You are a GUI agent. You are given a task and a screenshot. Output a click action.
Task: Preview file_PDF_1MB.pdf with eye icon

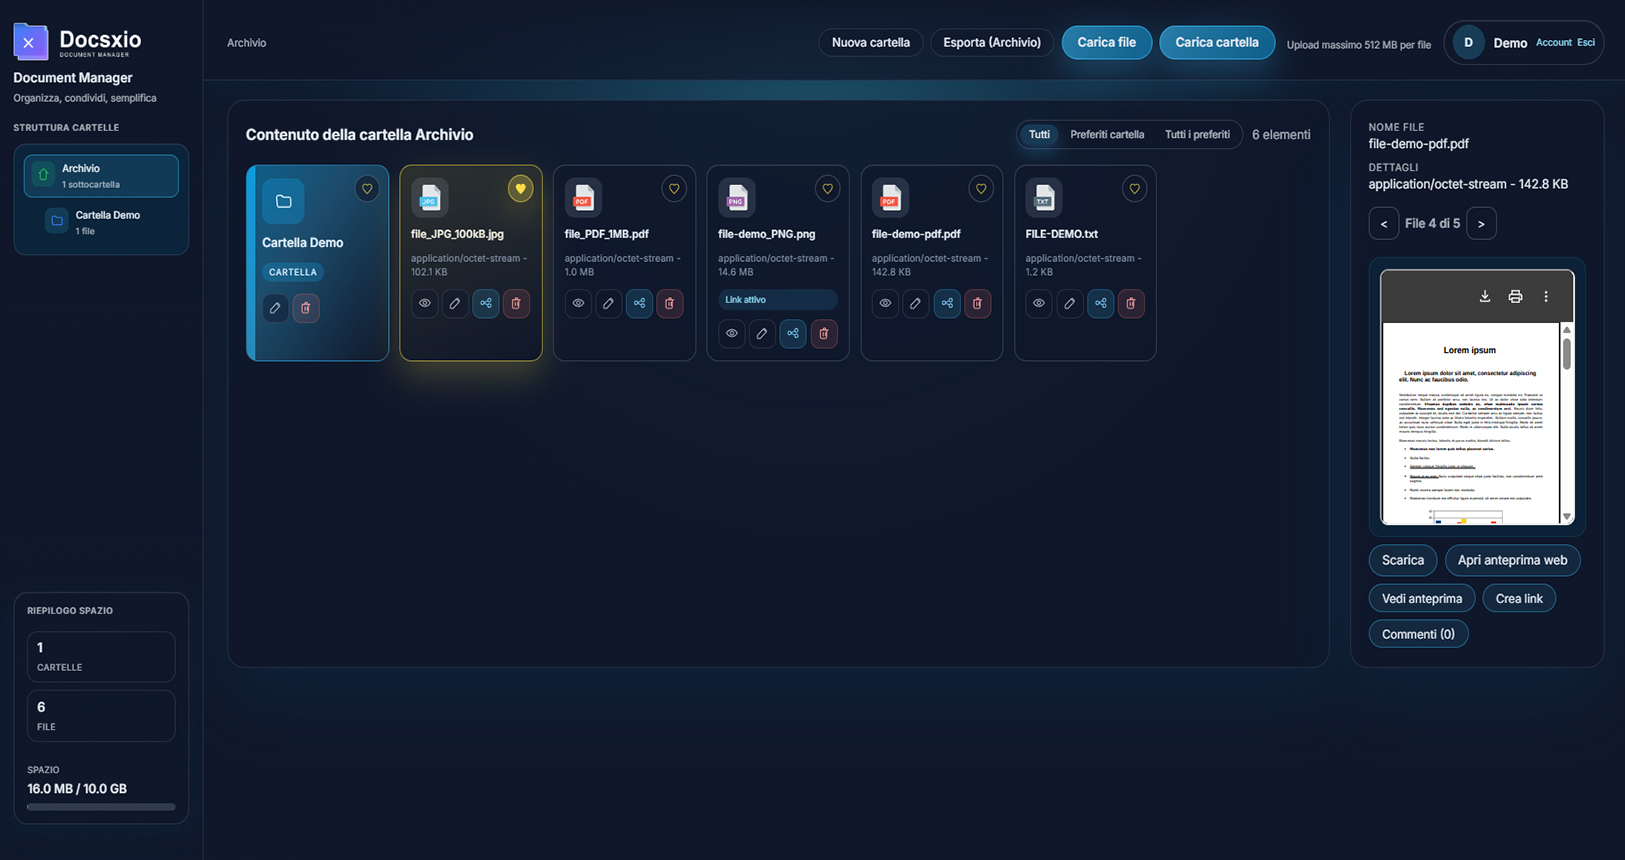click(x=578, y=303)
